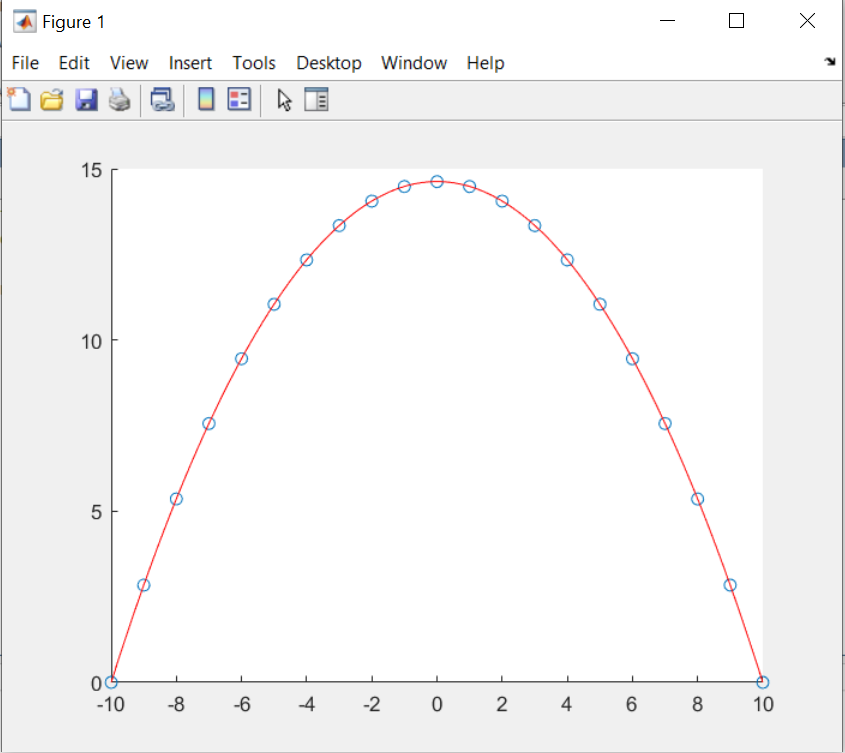The width and height of the screenshot is (845, 753).
Task: Open the Window menu
Action: (x=414, y=63)
